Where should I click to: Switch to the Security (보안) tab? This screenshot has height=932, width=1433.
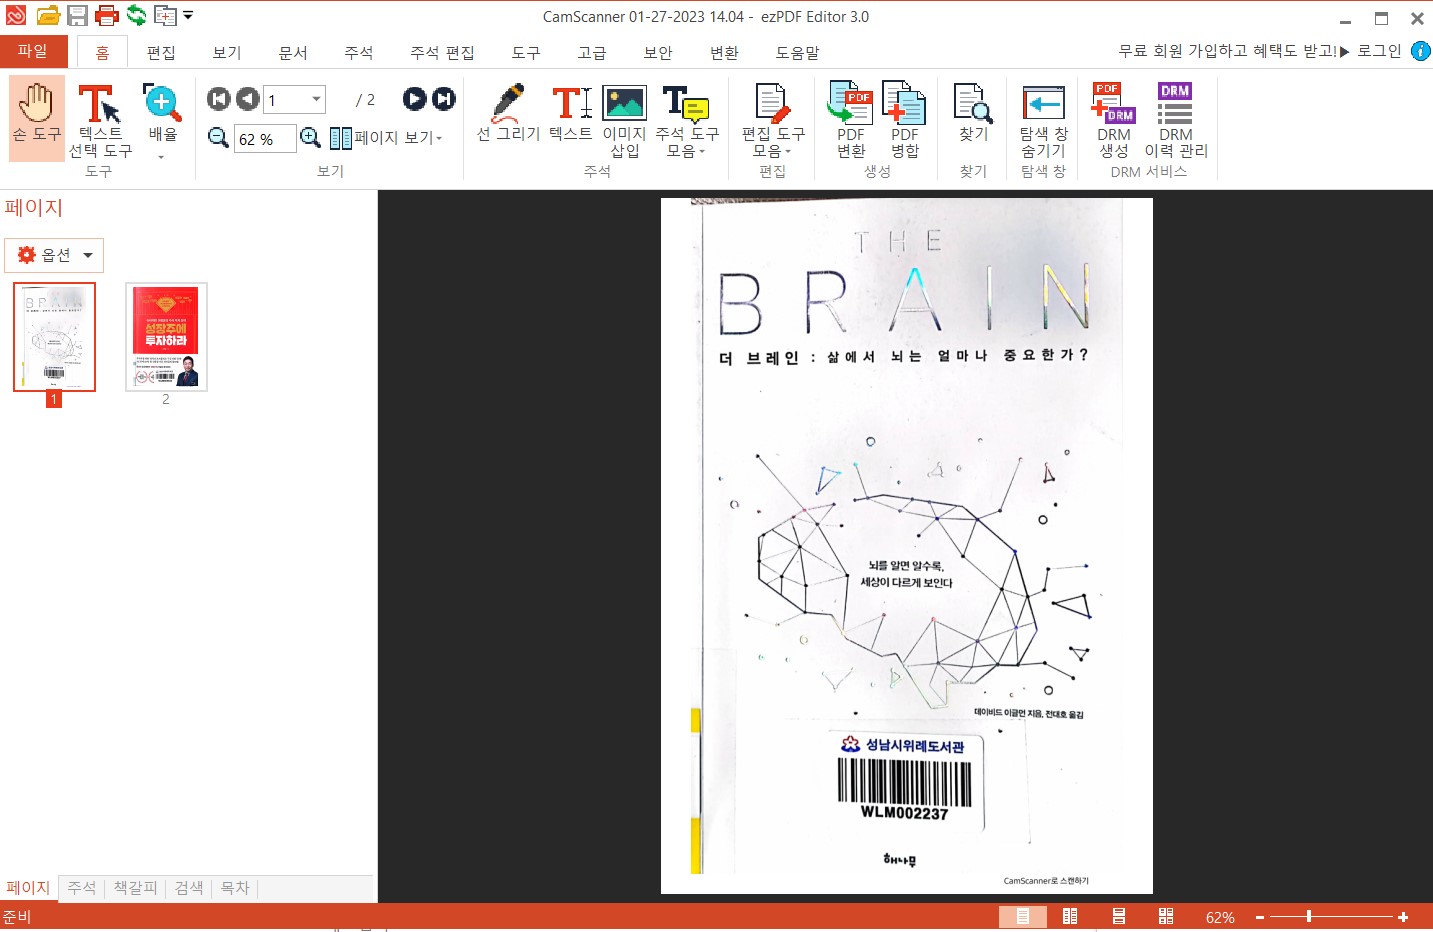658,52
